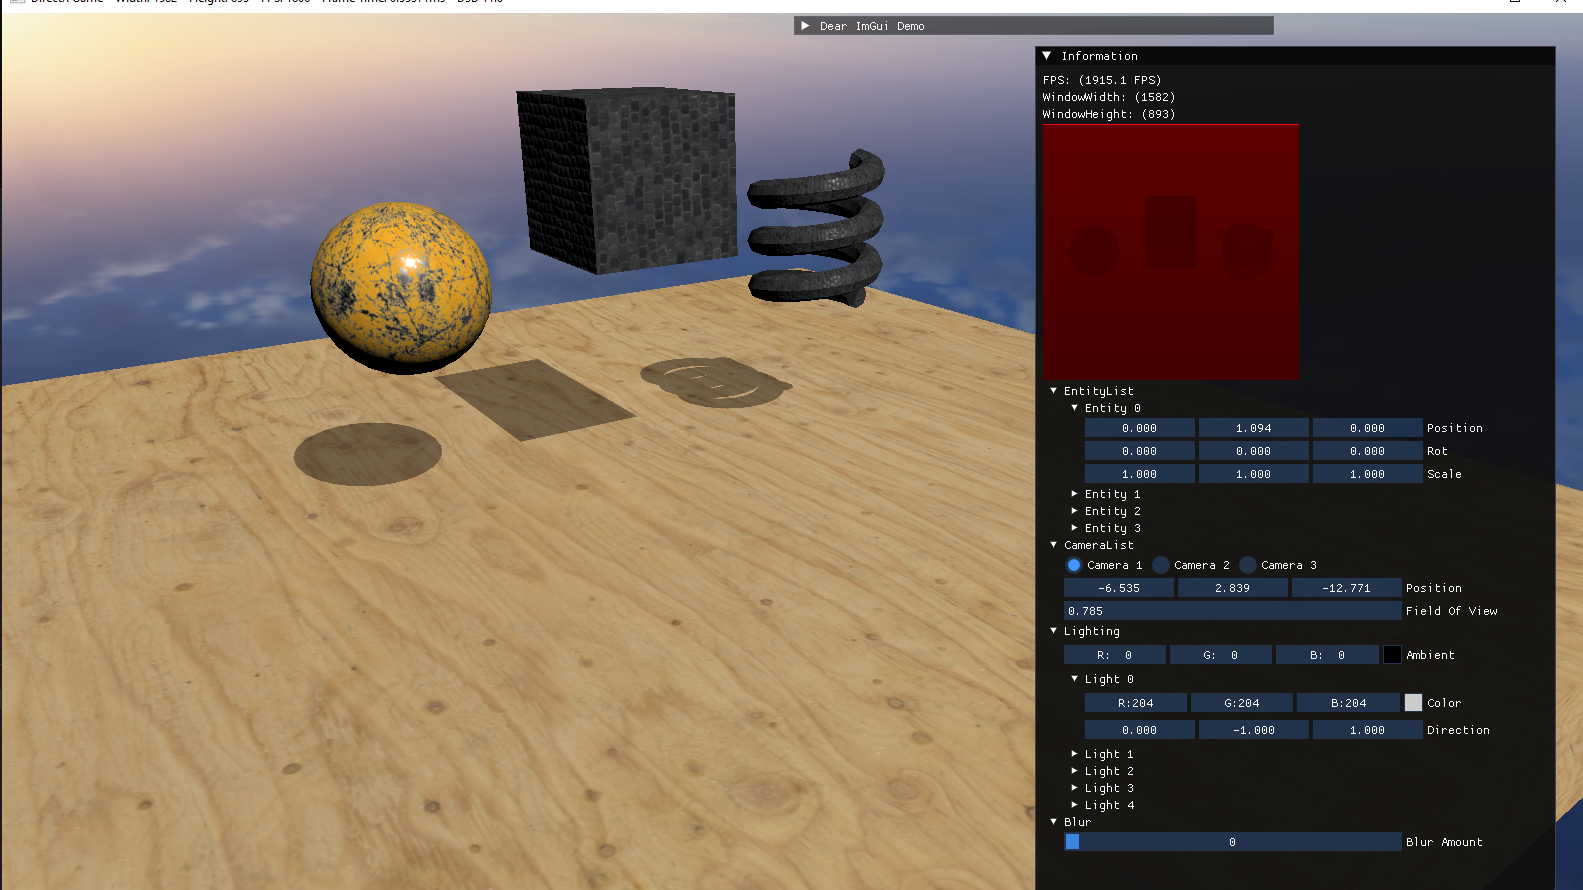
Task: Expand the Light 2 tree node
Action: click(1075, 771)
